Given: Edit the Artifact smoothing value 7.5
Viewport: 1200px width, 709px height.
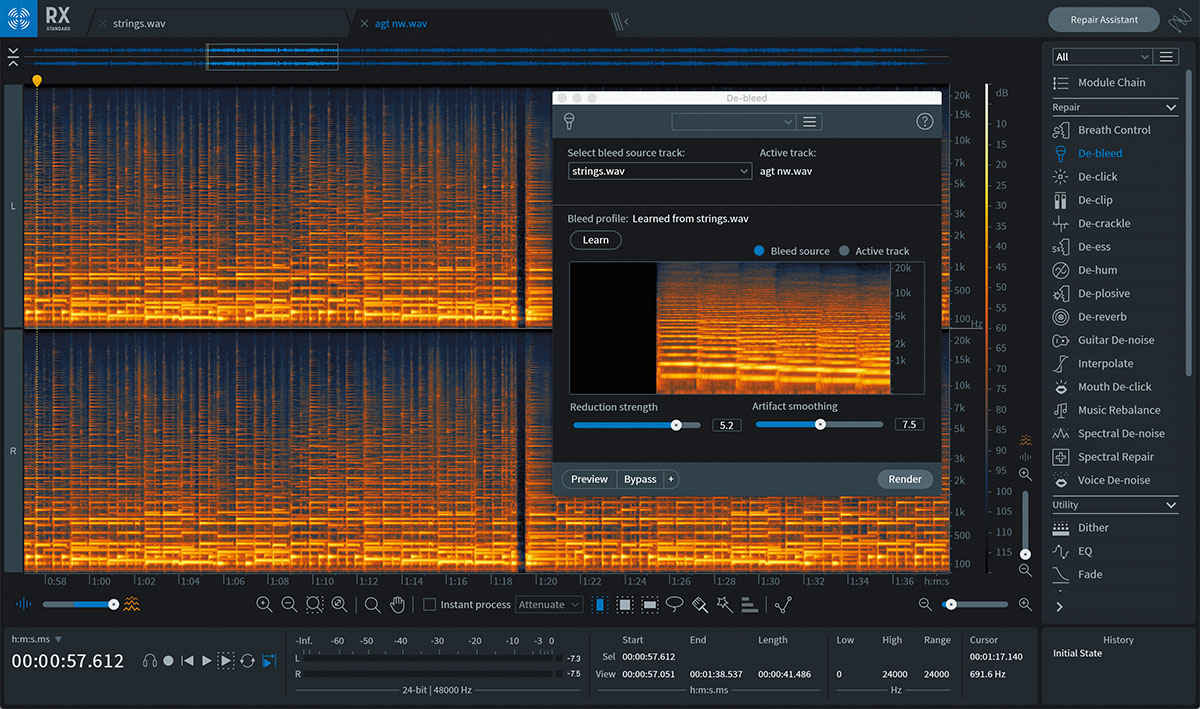Looking at the screenshot, I should point(909,425).
